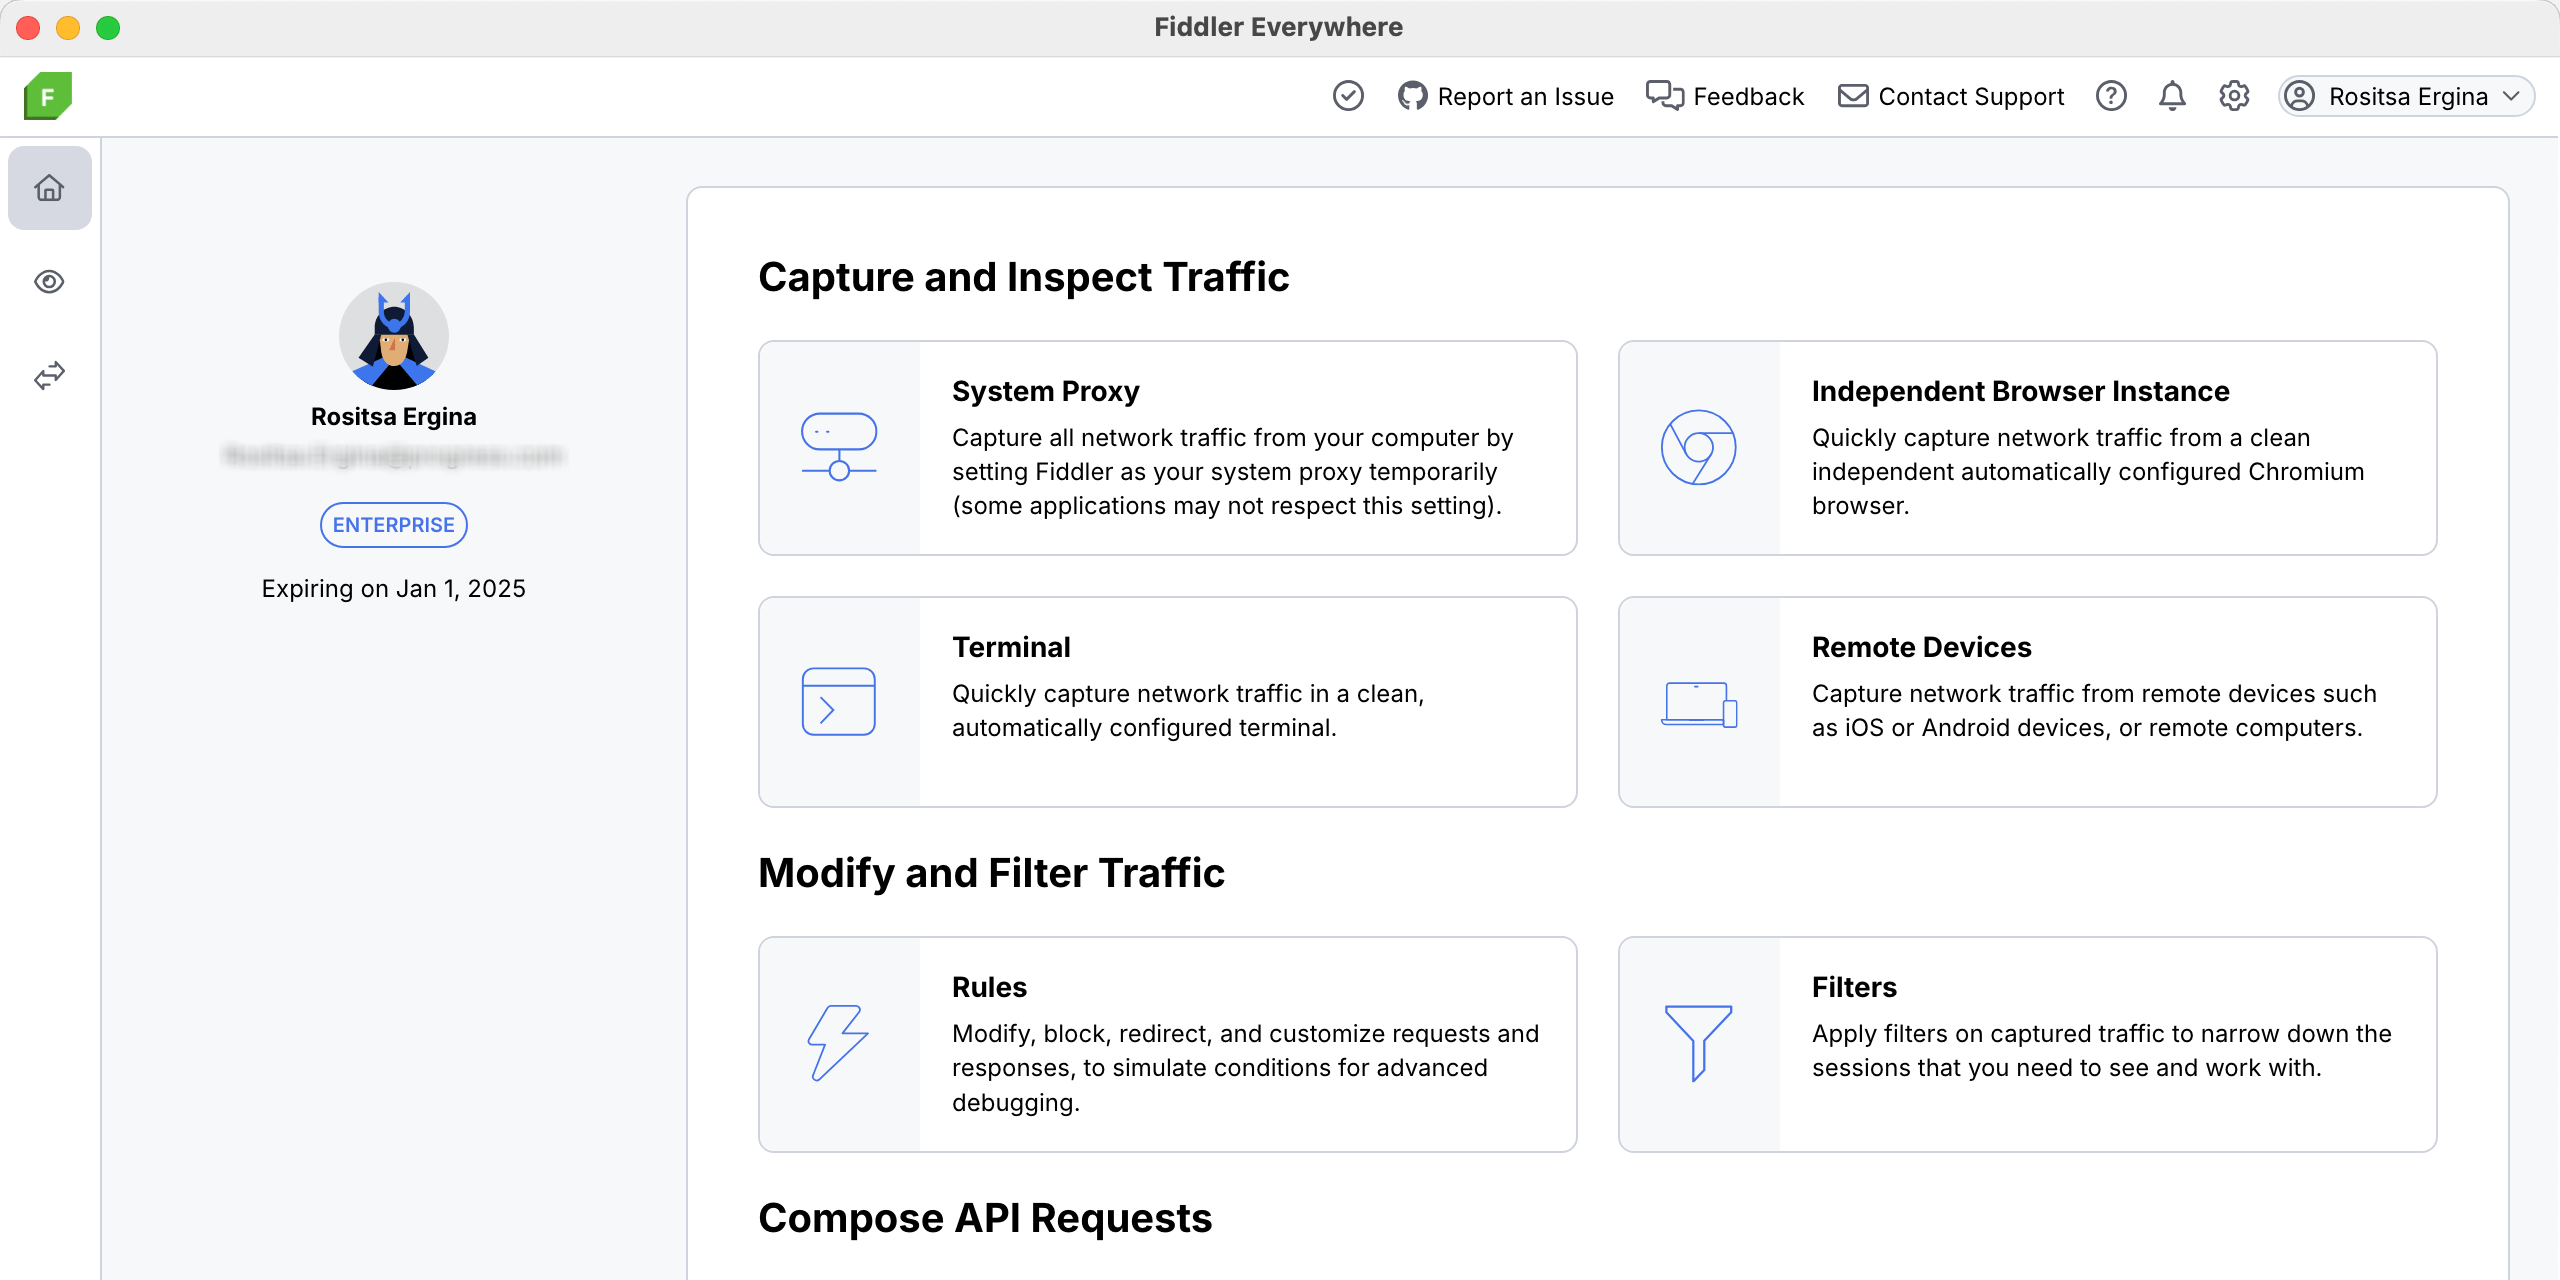Open the help question mark icon

[x=2111, y=96]
